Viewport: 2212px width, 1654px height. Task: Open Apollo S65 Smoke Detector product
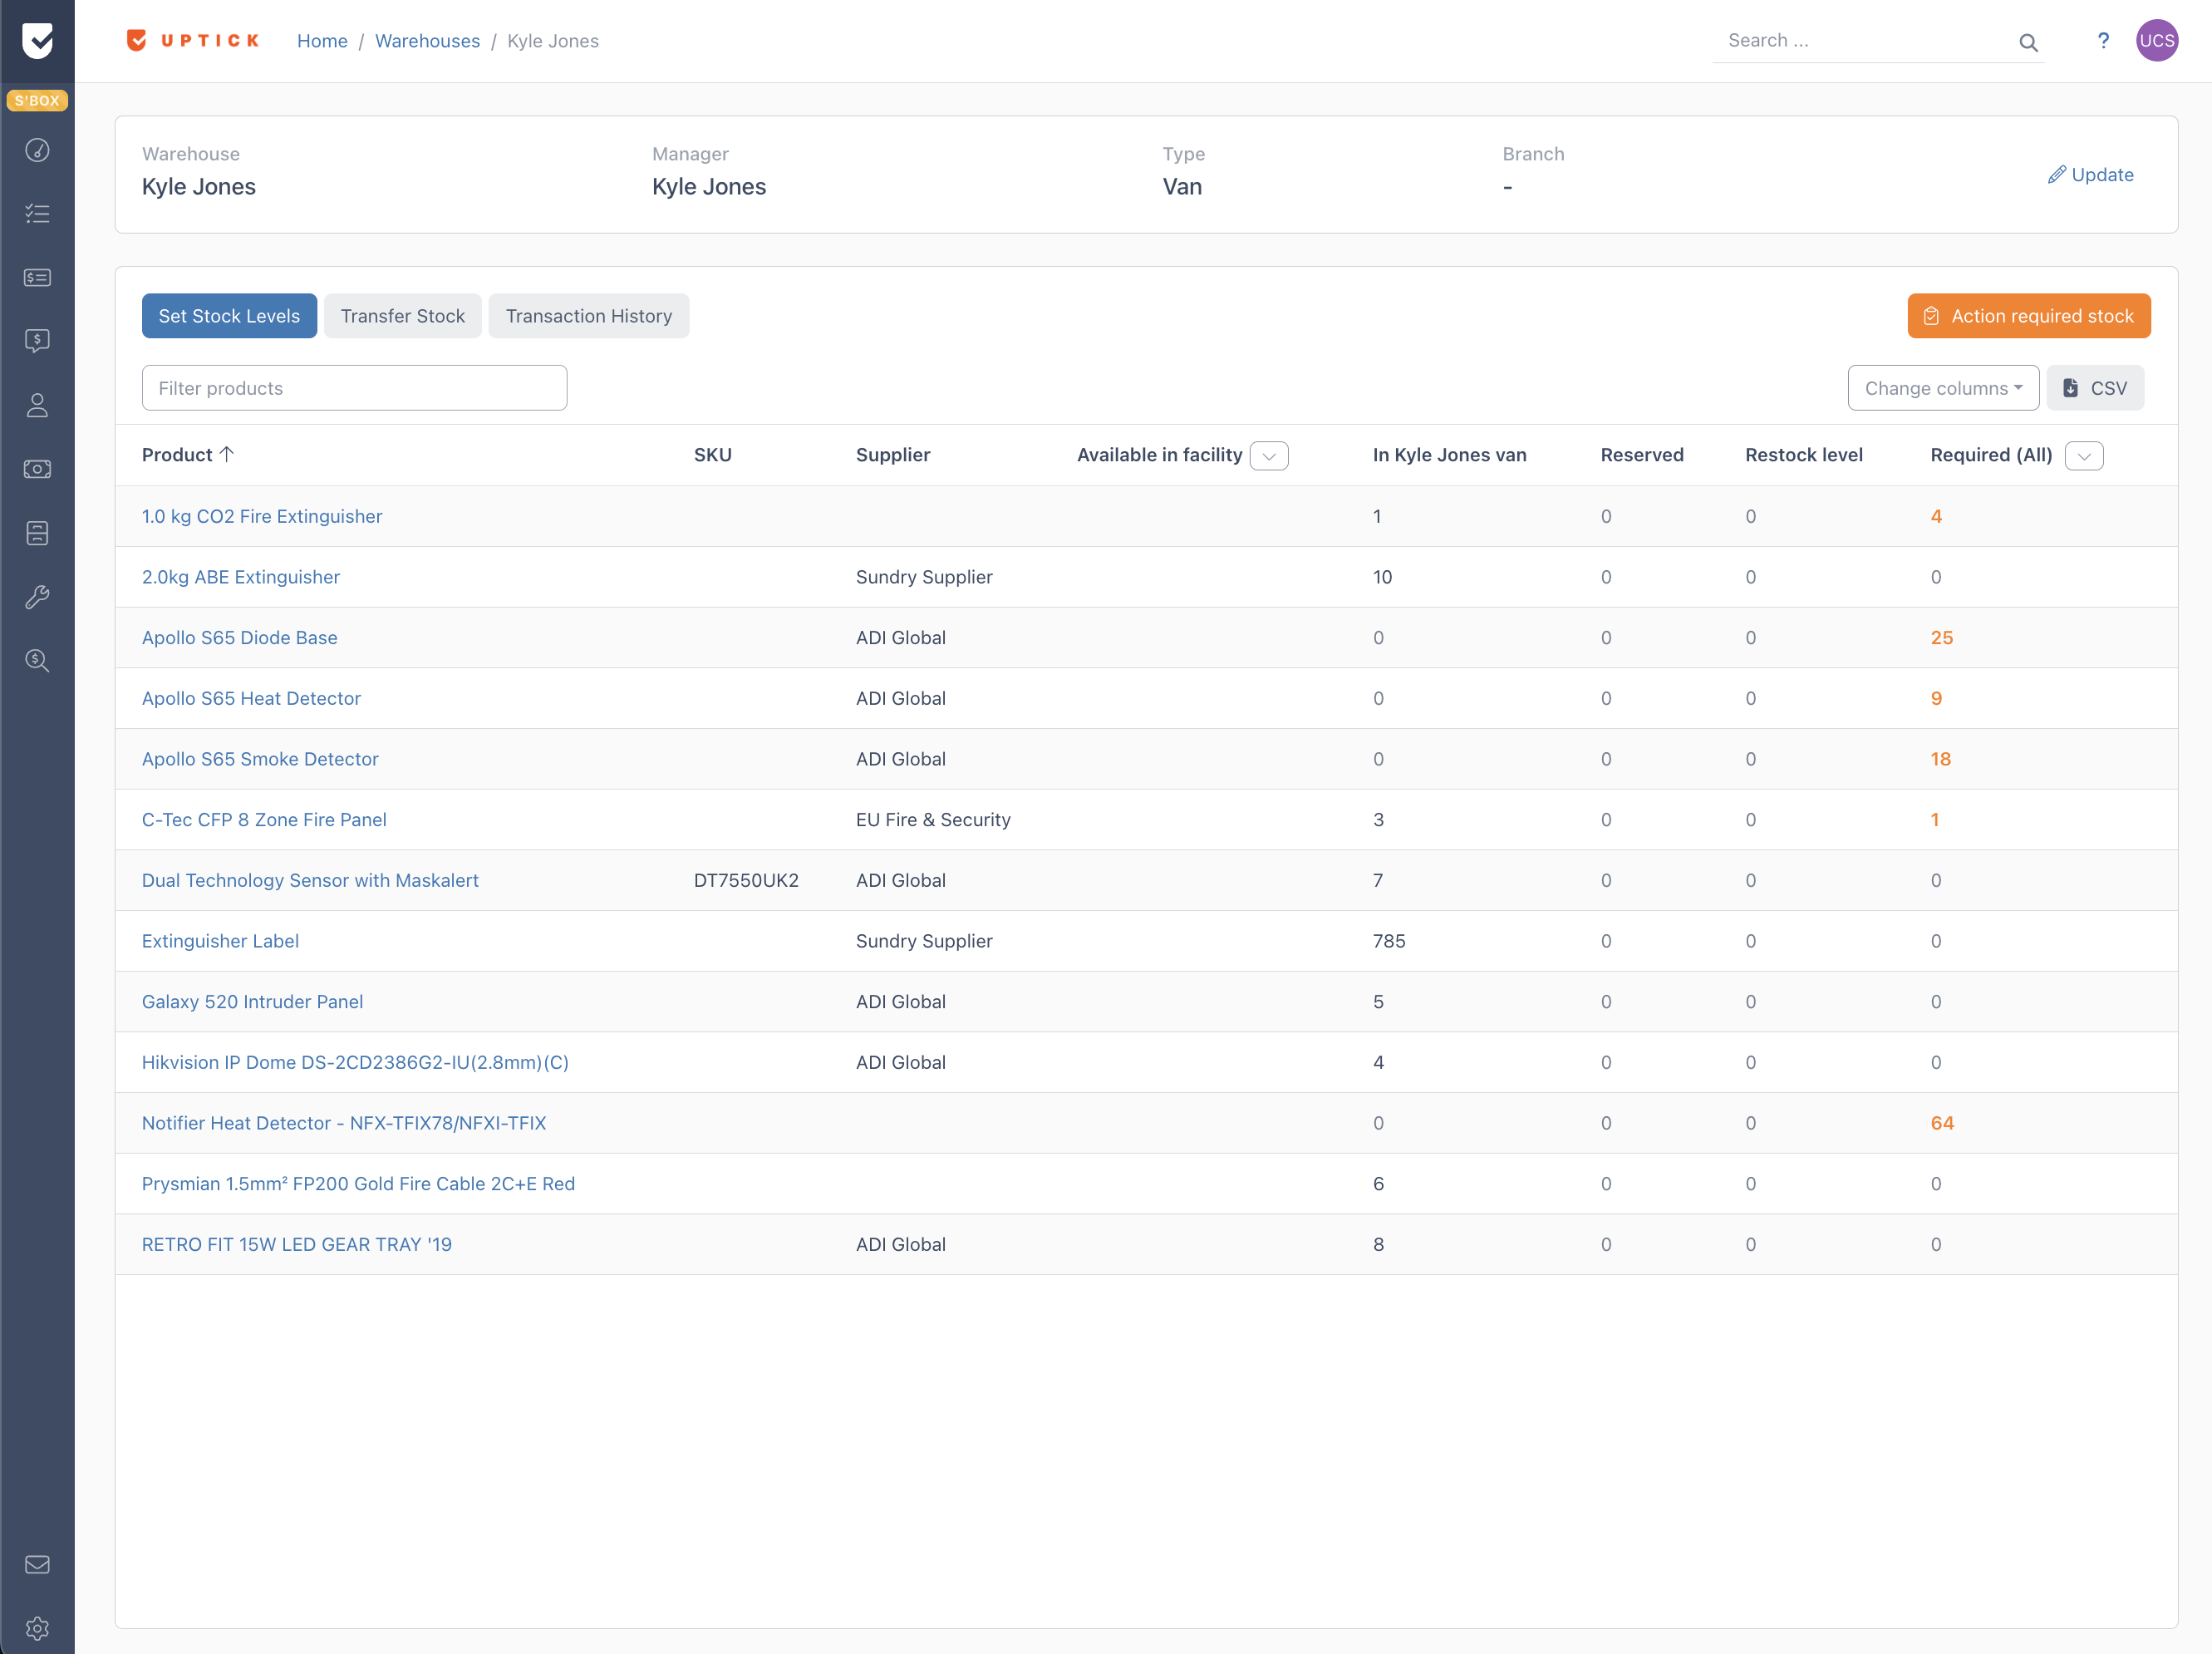coord(260,759)
